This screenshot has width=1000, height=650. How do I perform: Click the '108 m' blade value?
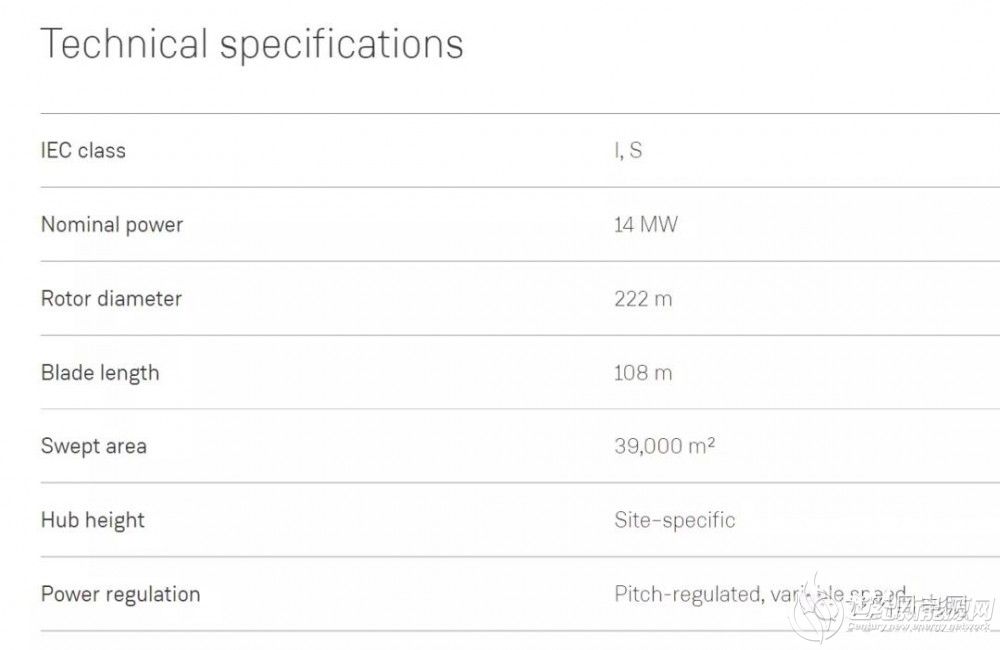point(643,373)
